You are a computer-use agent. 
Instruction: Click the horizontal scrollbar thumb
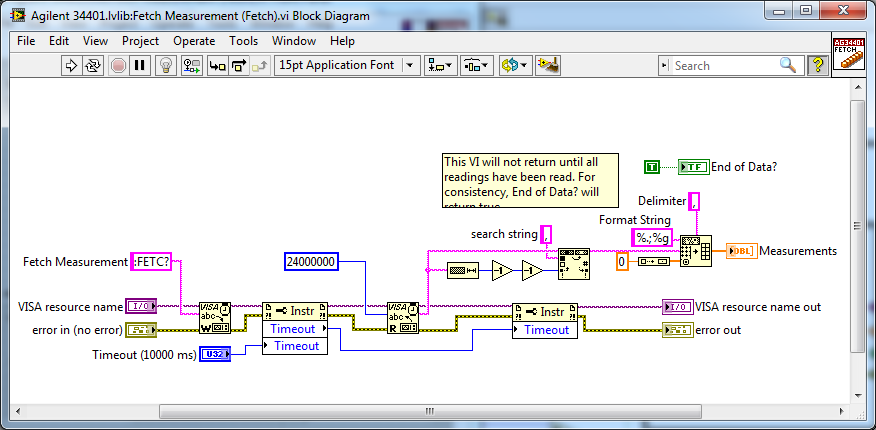pyautogui.click(x=429, y=411)
